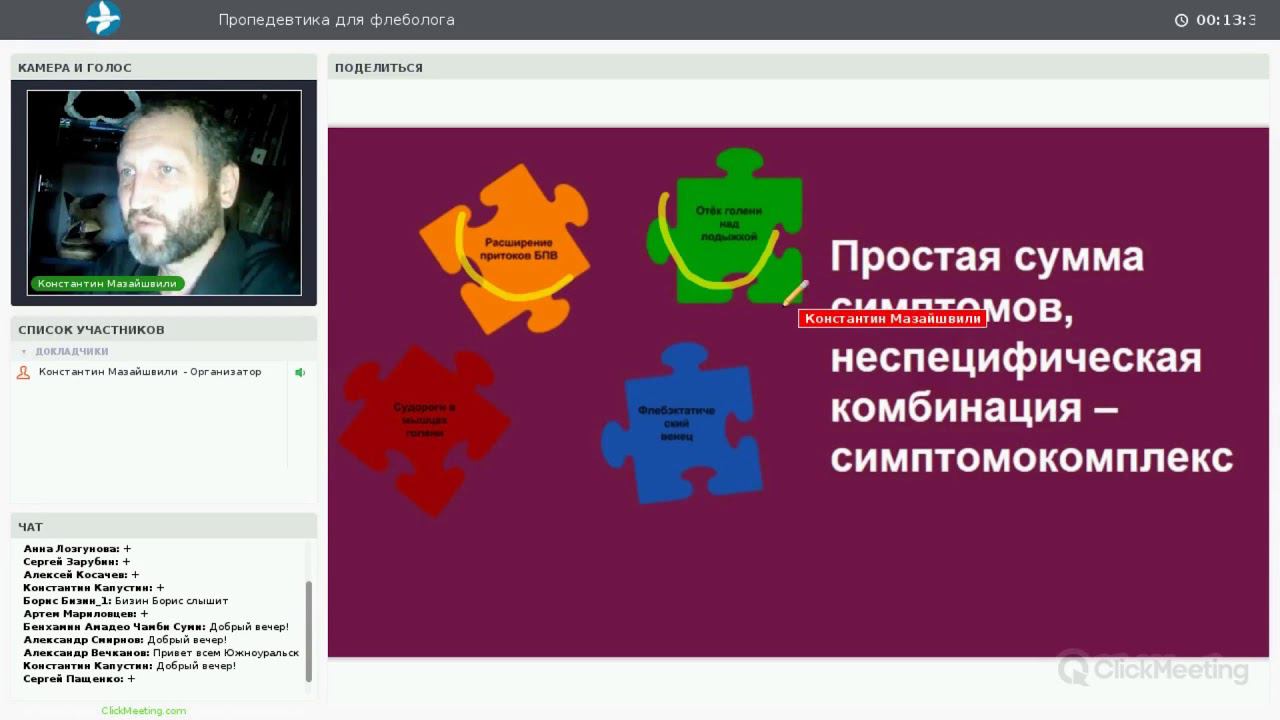The image size is (1280, 720).
Task: Mute the speaker icon for Константин Мазайшвили
Action: [x=300, y=372]
